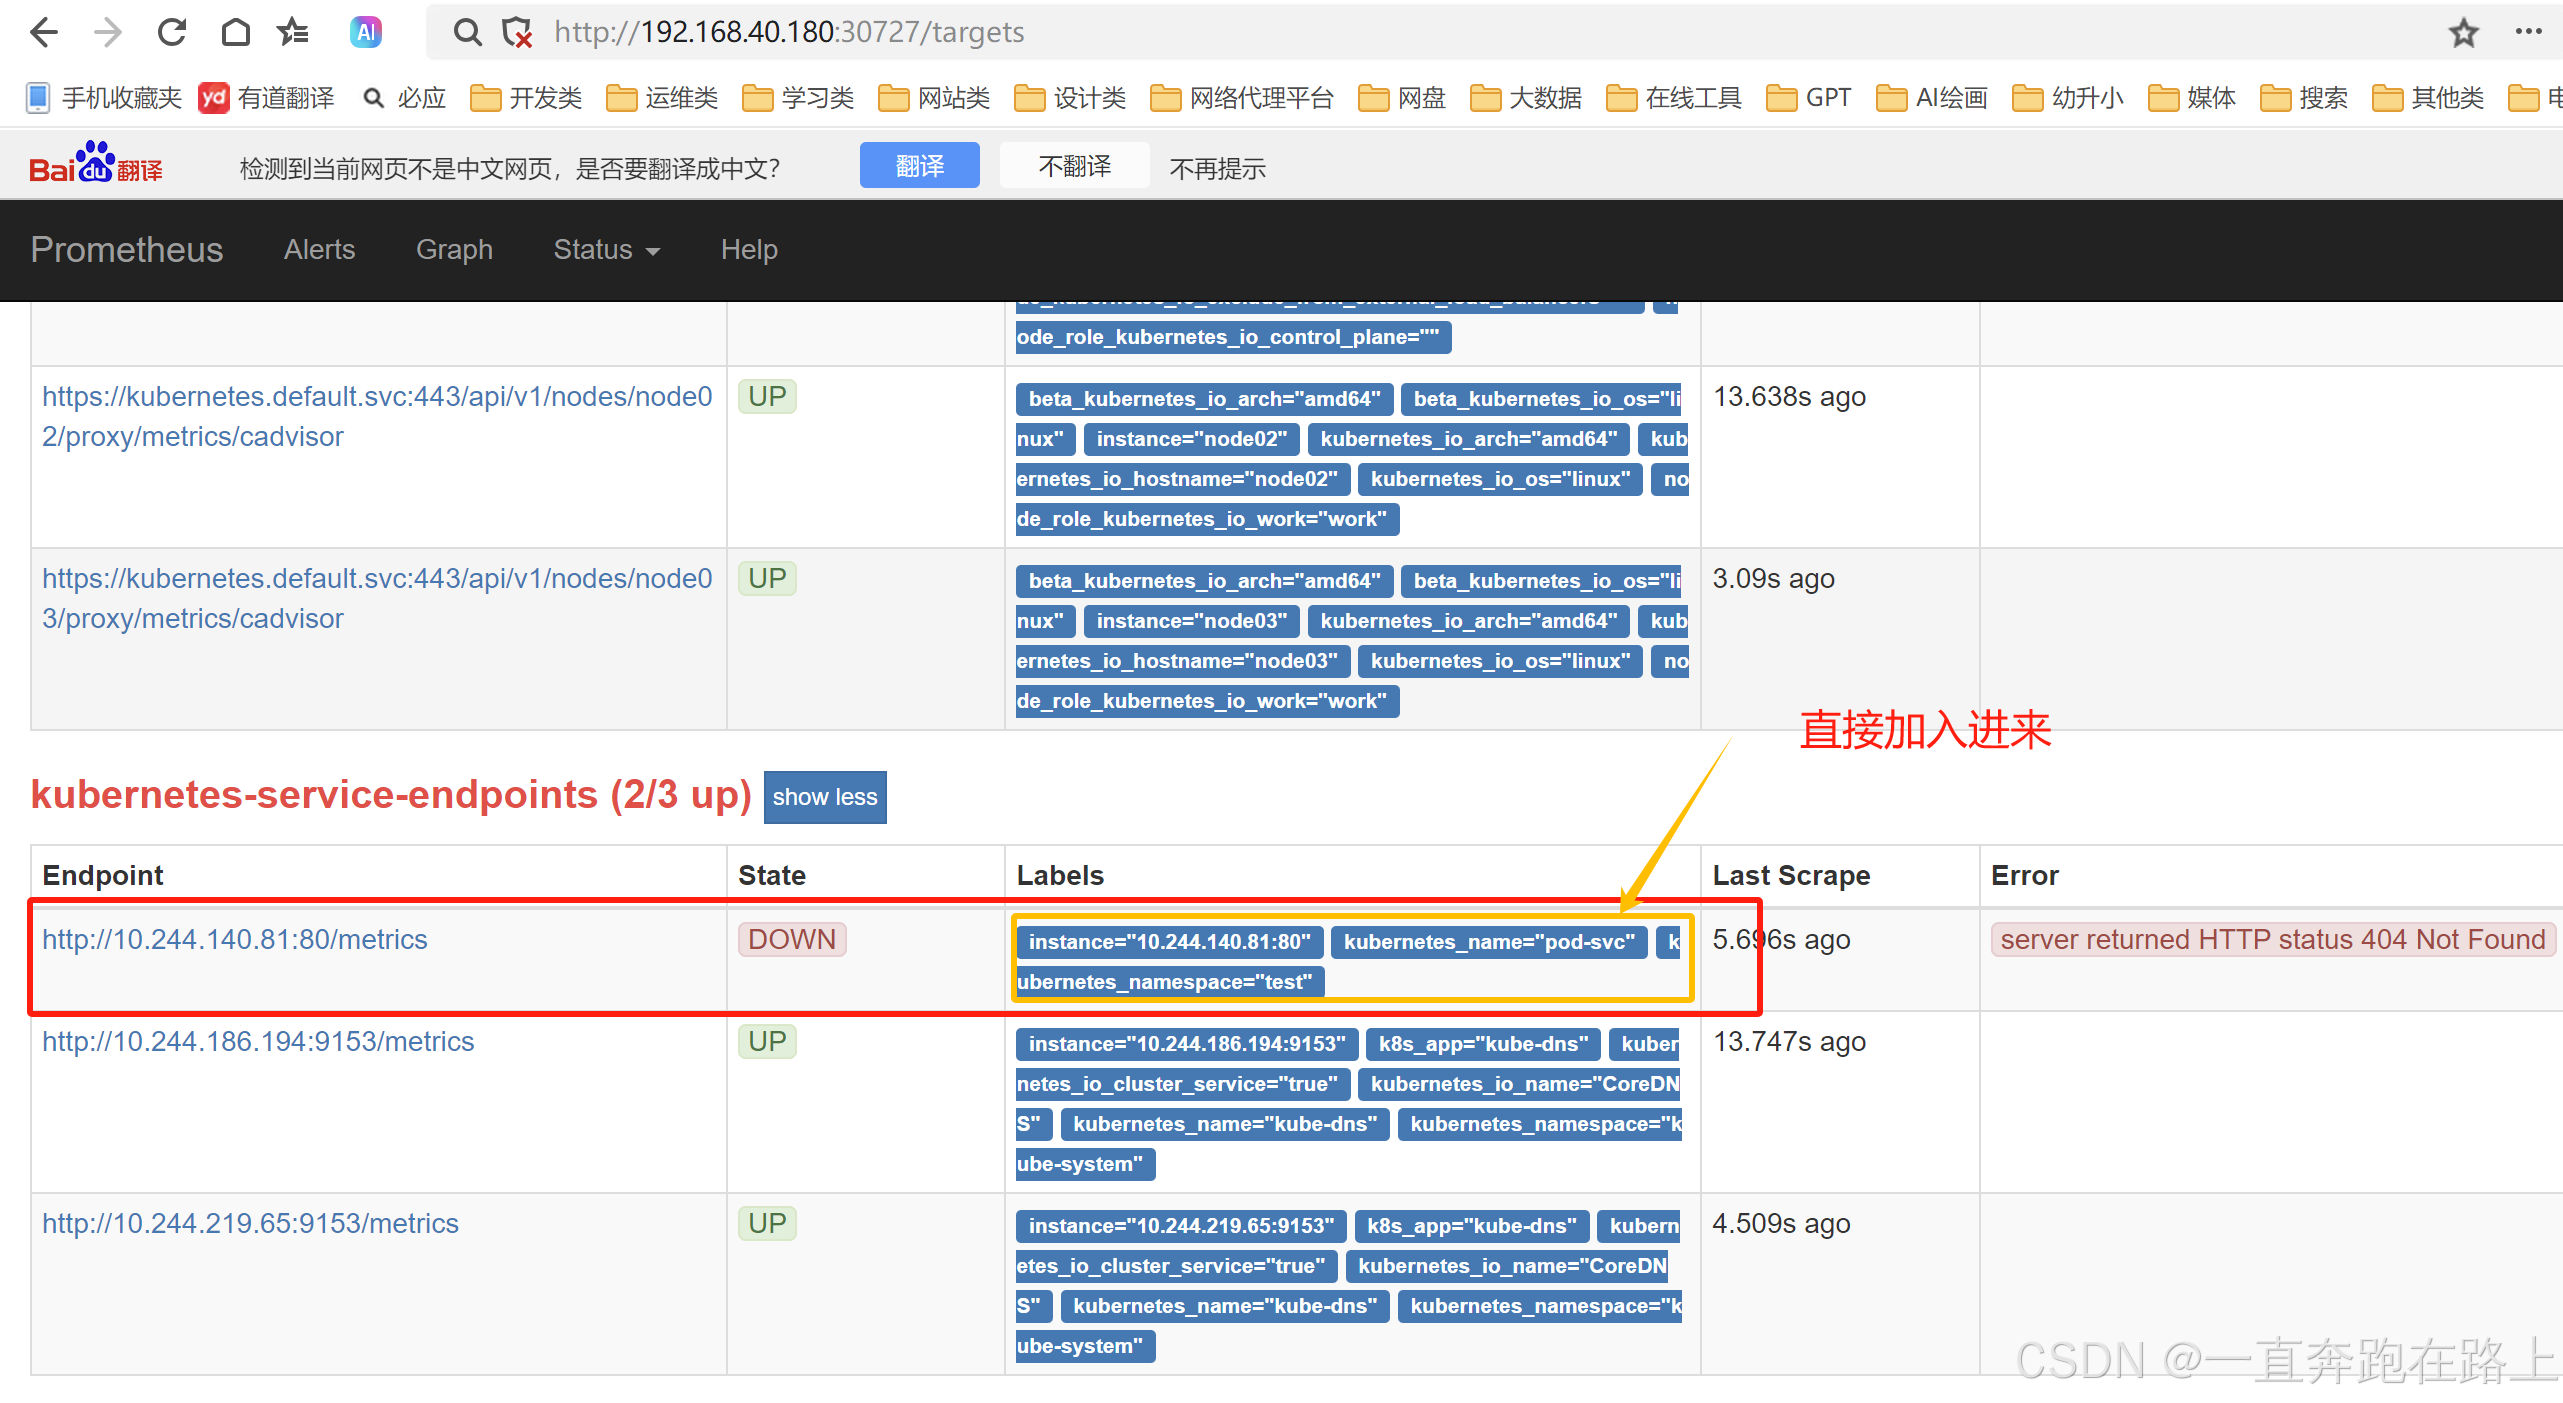This screenshot has height=1403, width=2563.
Task: Click label kubernetes_name="pod-svc"
Action: pyautogui.click(x=1489, y=942)
